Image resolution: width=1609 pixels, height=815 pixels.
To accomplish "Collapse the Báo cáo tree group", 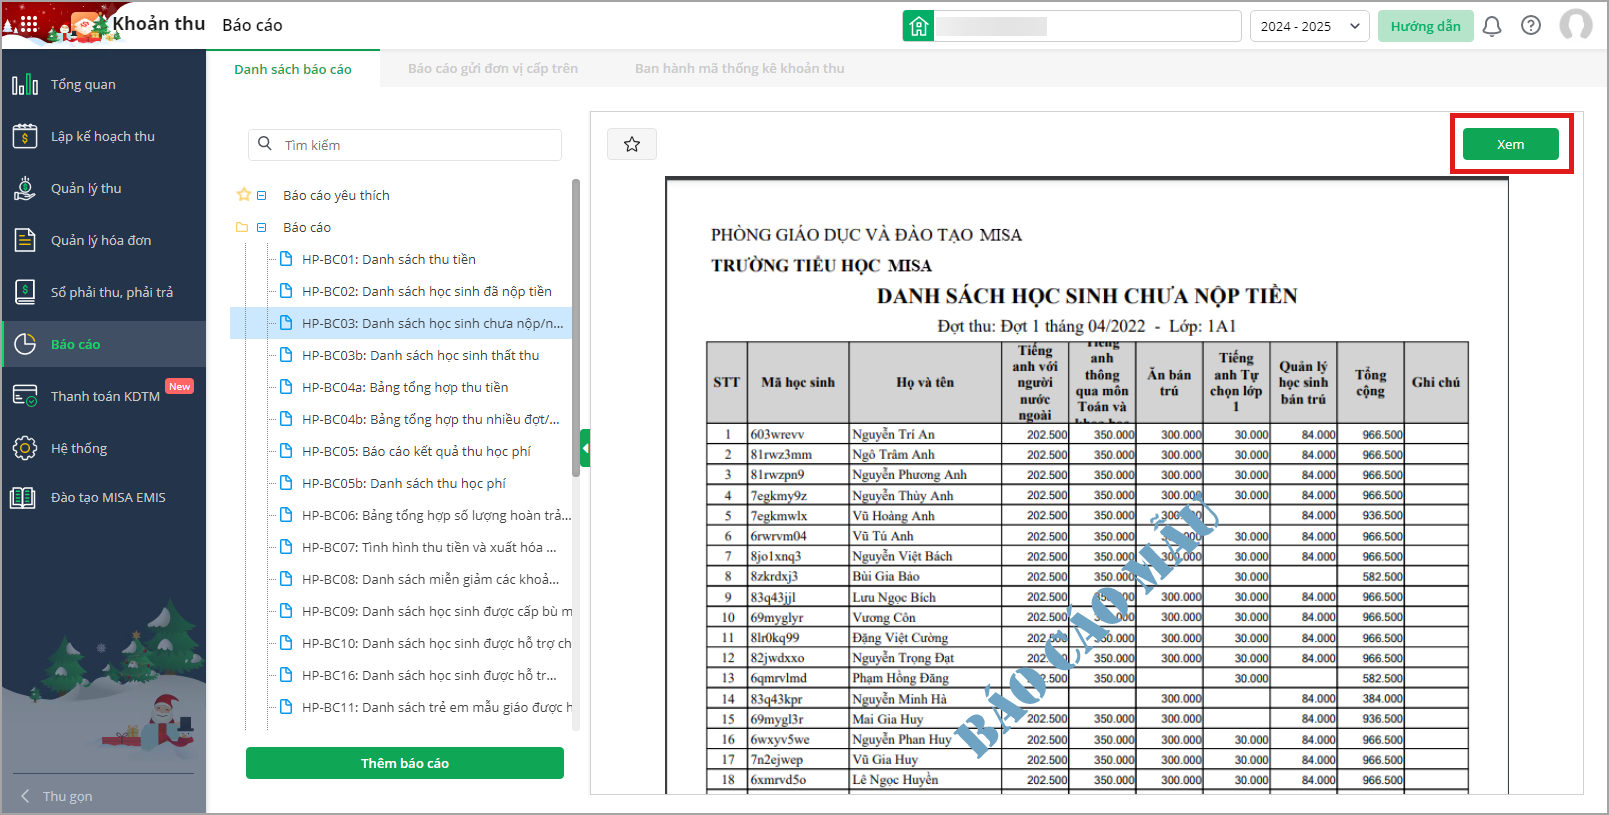I will click(x=262, y=227).
